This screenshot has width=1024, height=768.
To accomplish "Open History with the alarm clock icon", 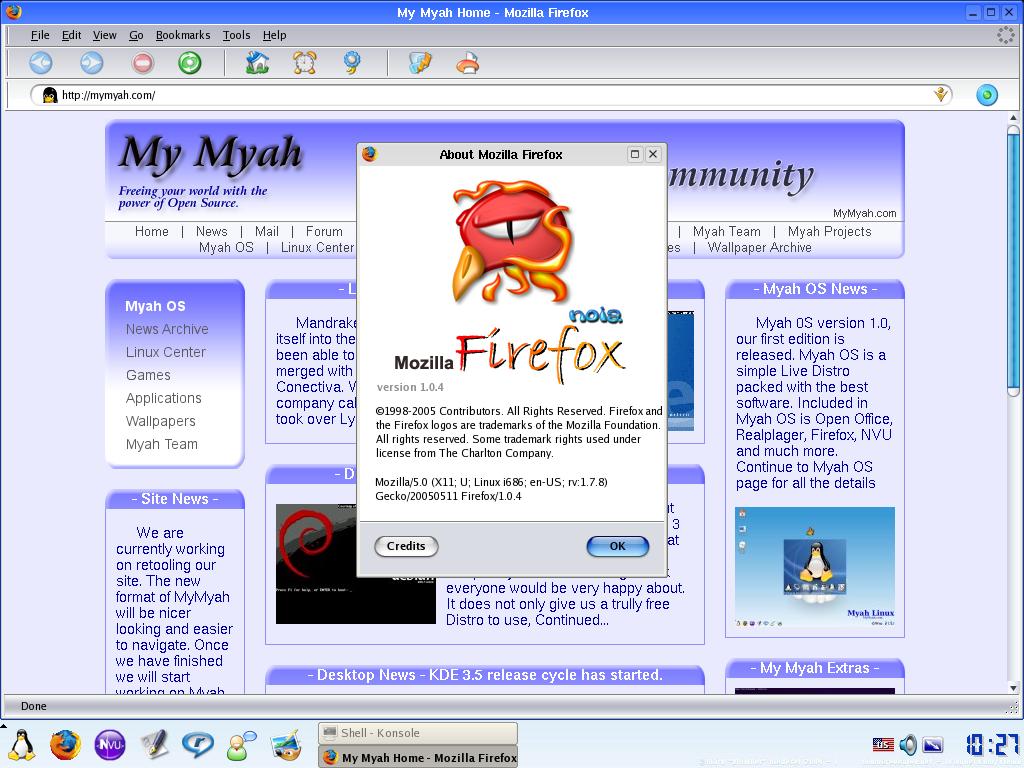I will click(x=305, y=63).
